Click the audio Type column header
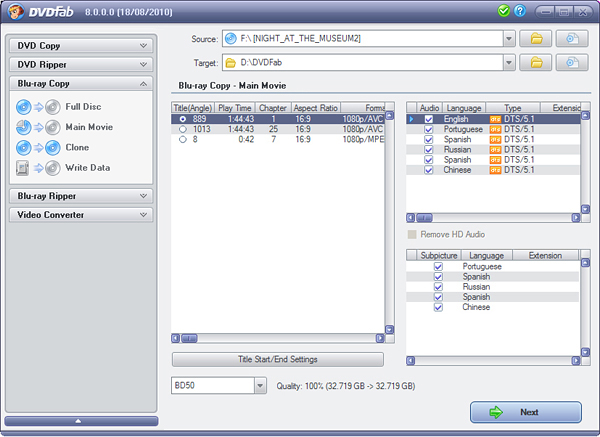The width and height of the screenshot is (600, 437). tap(513, 108)
